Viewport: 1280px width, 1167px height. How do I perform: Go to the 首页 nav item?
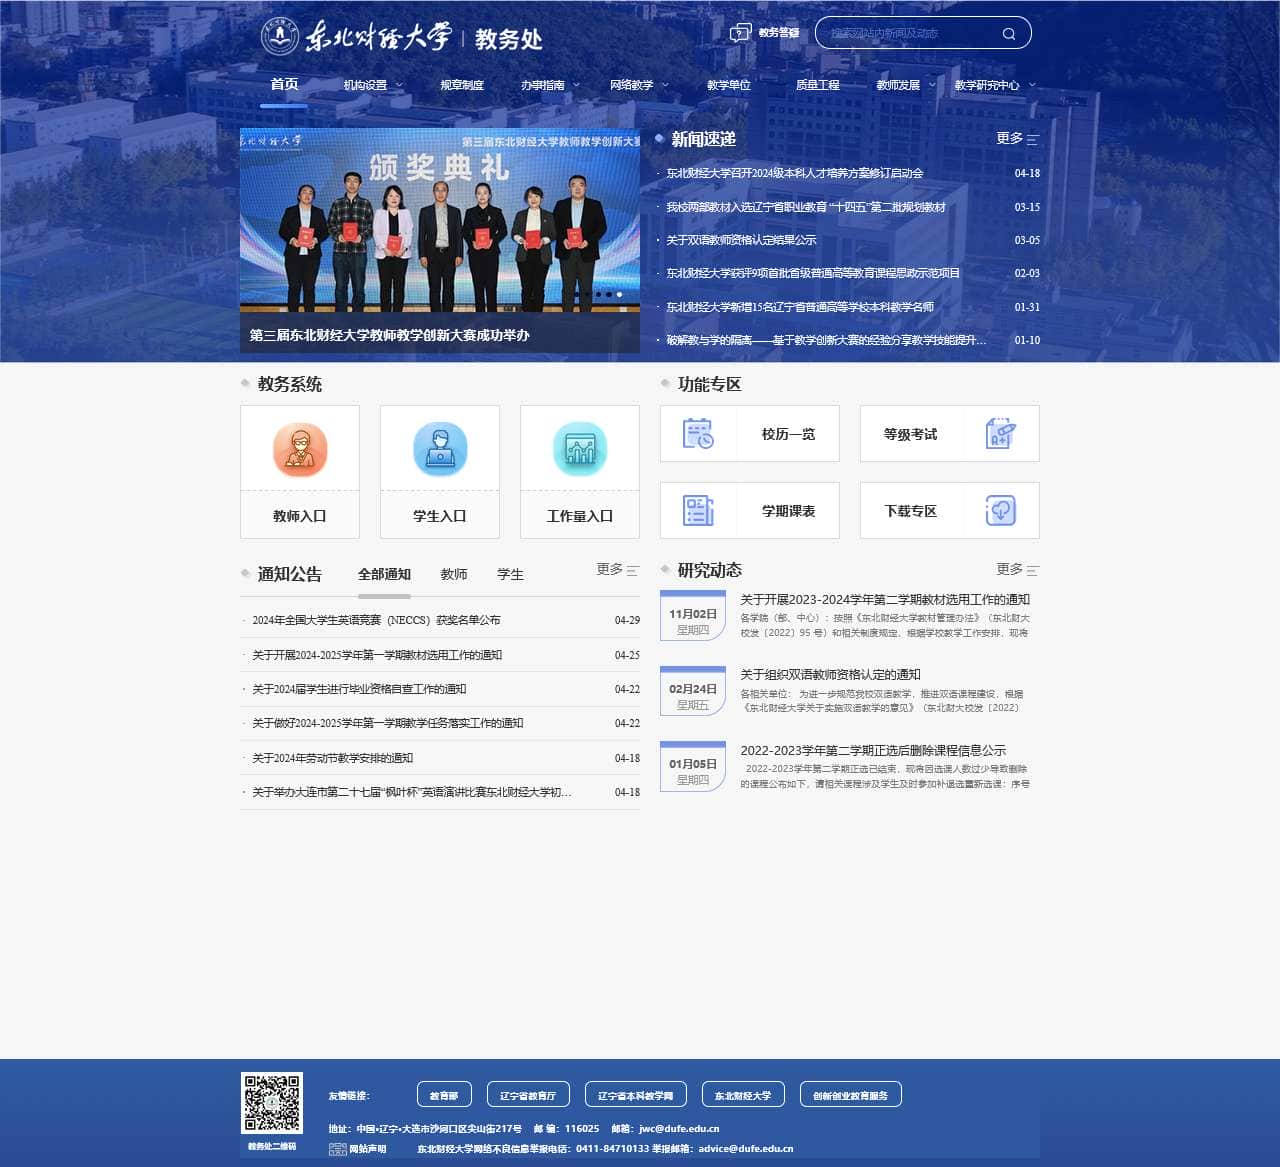coord(284,84)
